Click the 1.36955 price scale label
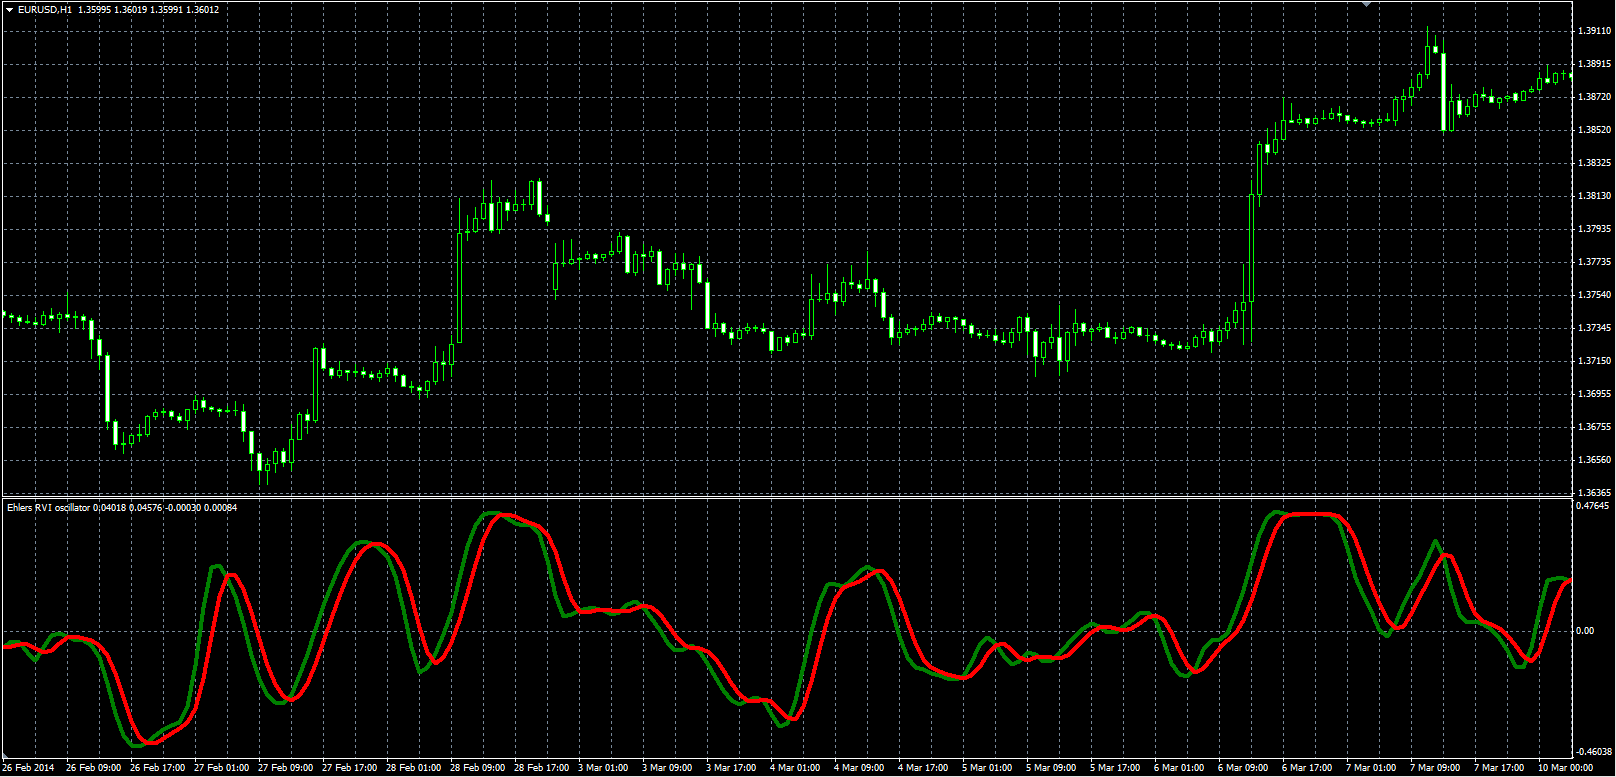The image size is (1616, 777). click(x=1594, y=394)
